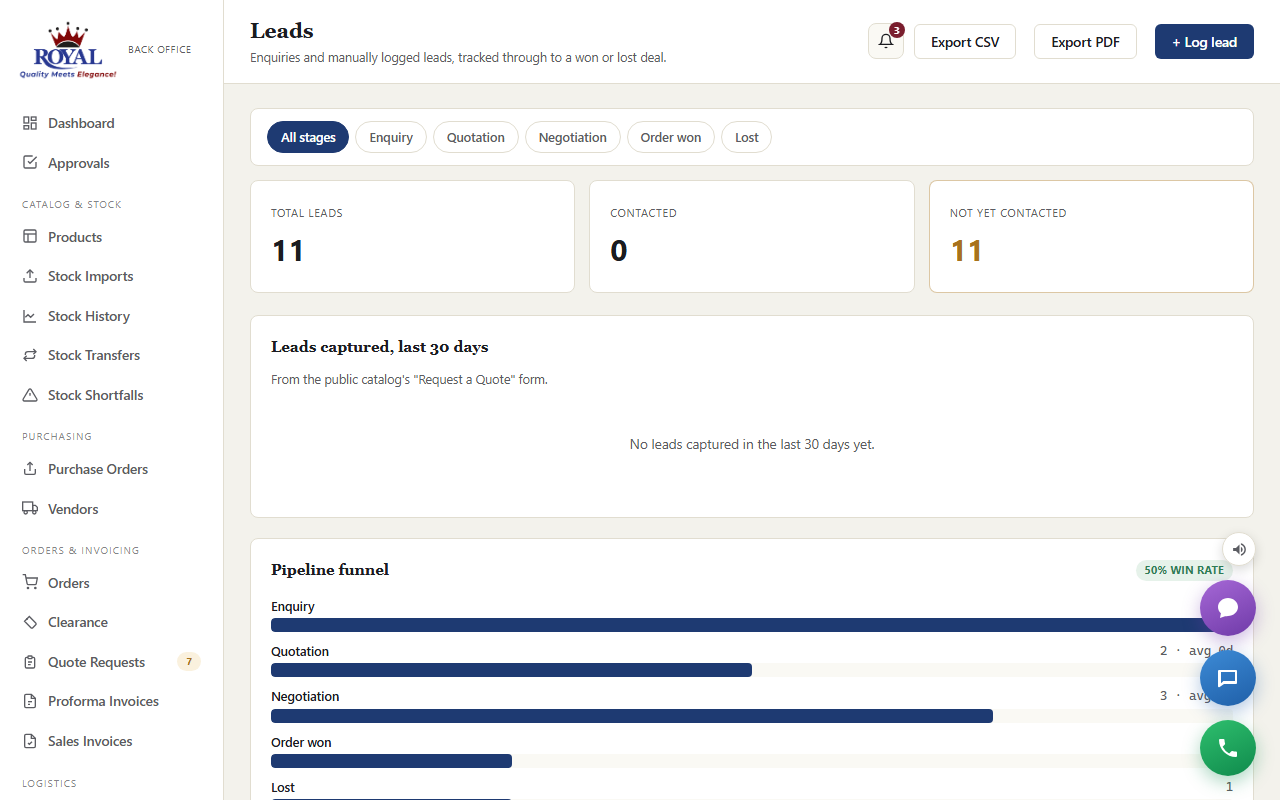This screenshot has height=800, width=1280.
Task: Select the Quotation stage filter
Action: pos(476,137)
